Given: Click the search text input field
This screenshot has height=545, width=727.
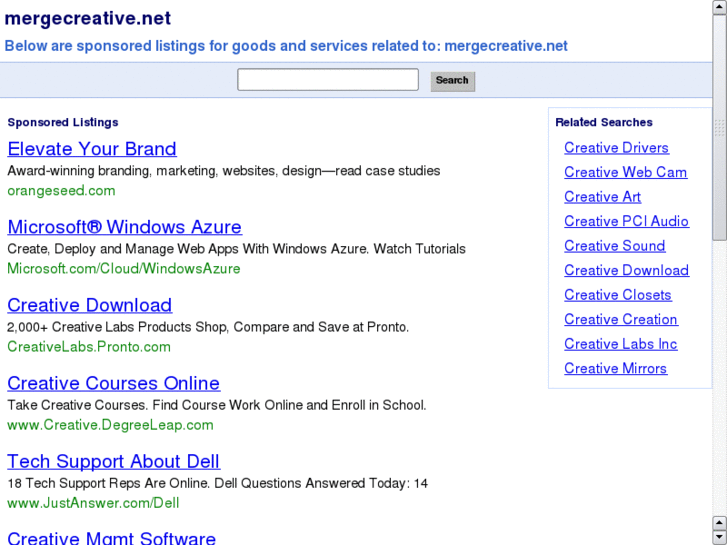Looking at the screenshot, I should point(328,80).
